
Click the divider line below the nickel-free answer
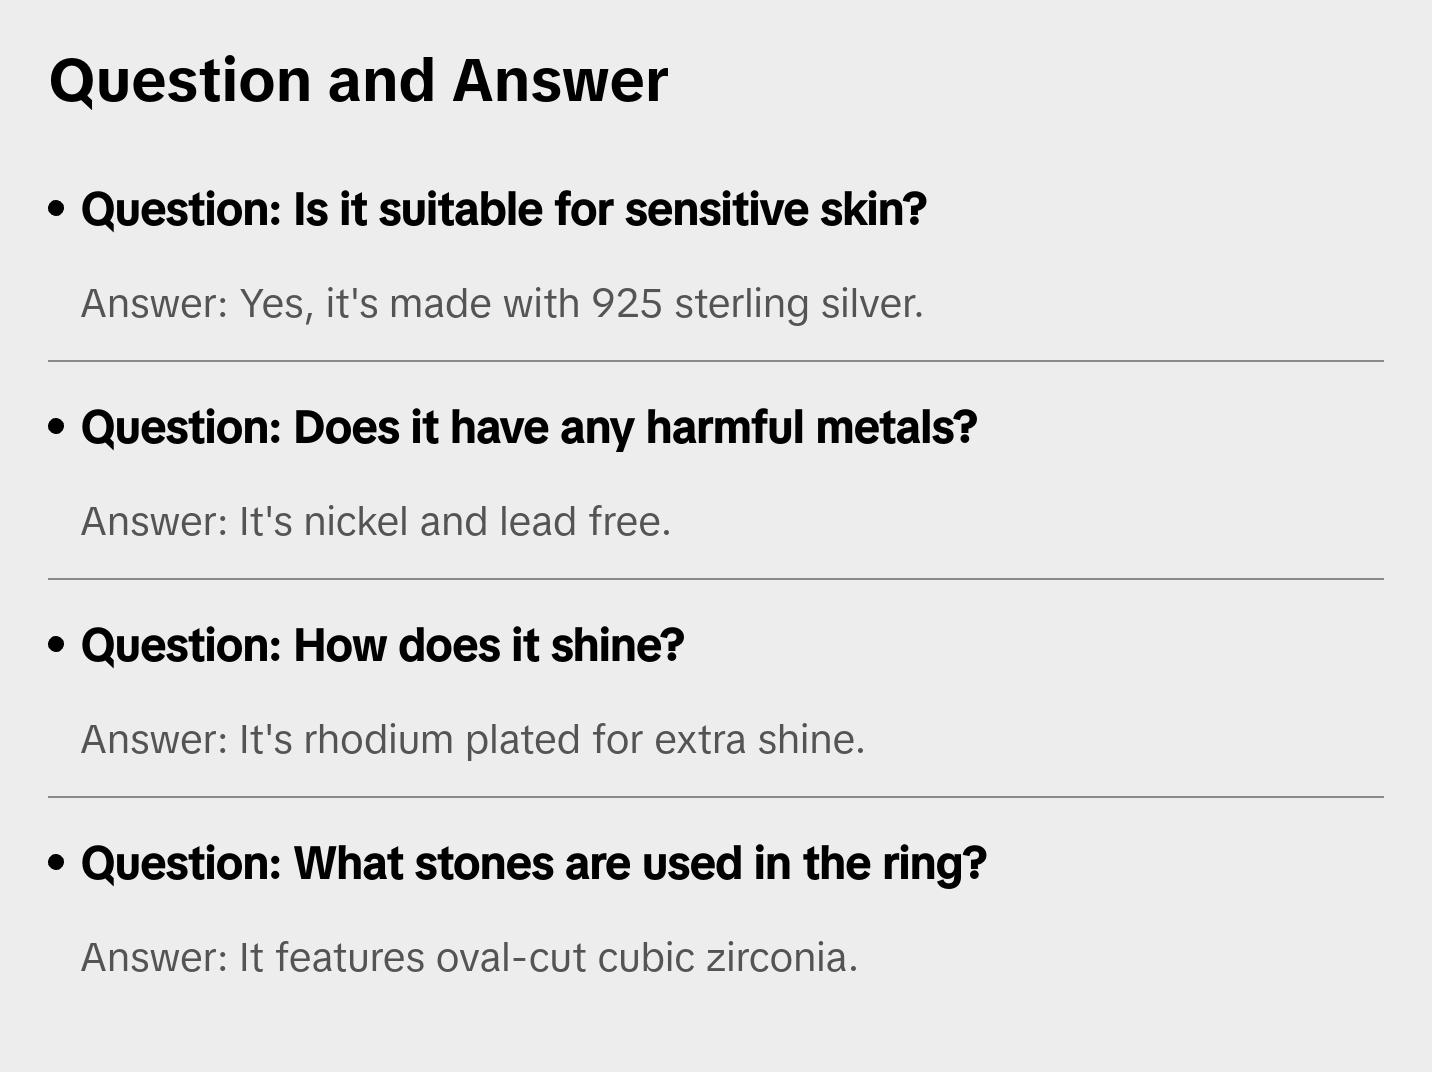(x=716, y=579)
